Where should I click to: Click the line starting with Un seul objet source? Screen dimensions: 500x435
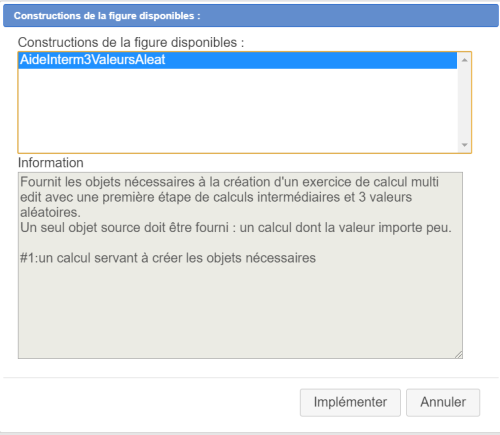(236, 228)
